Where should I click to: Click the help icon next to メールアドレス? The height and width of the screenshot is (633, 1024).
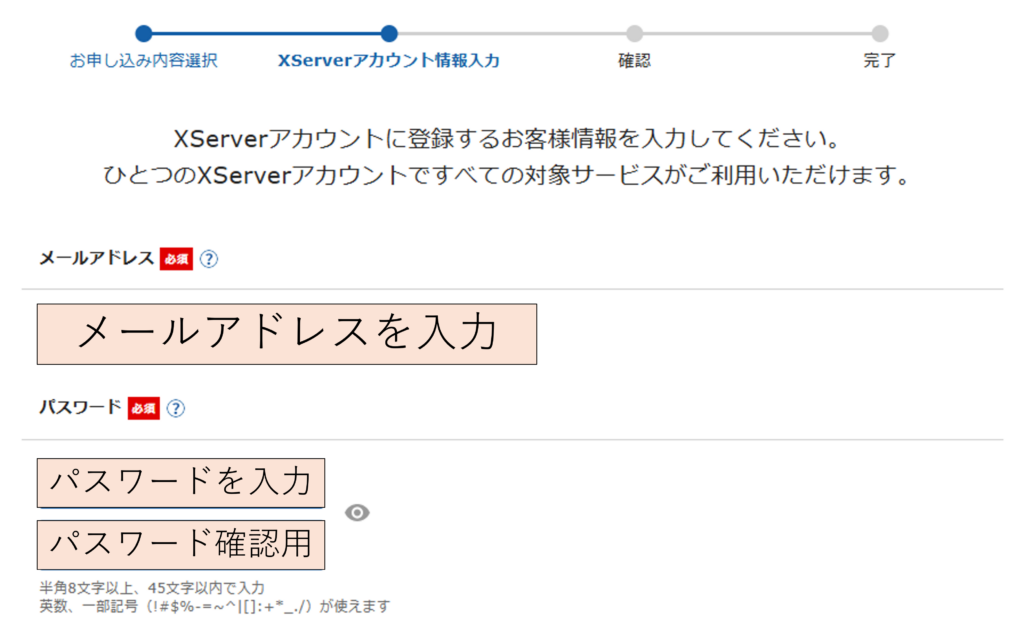click(208, 259)
